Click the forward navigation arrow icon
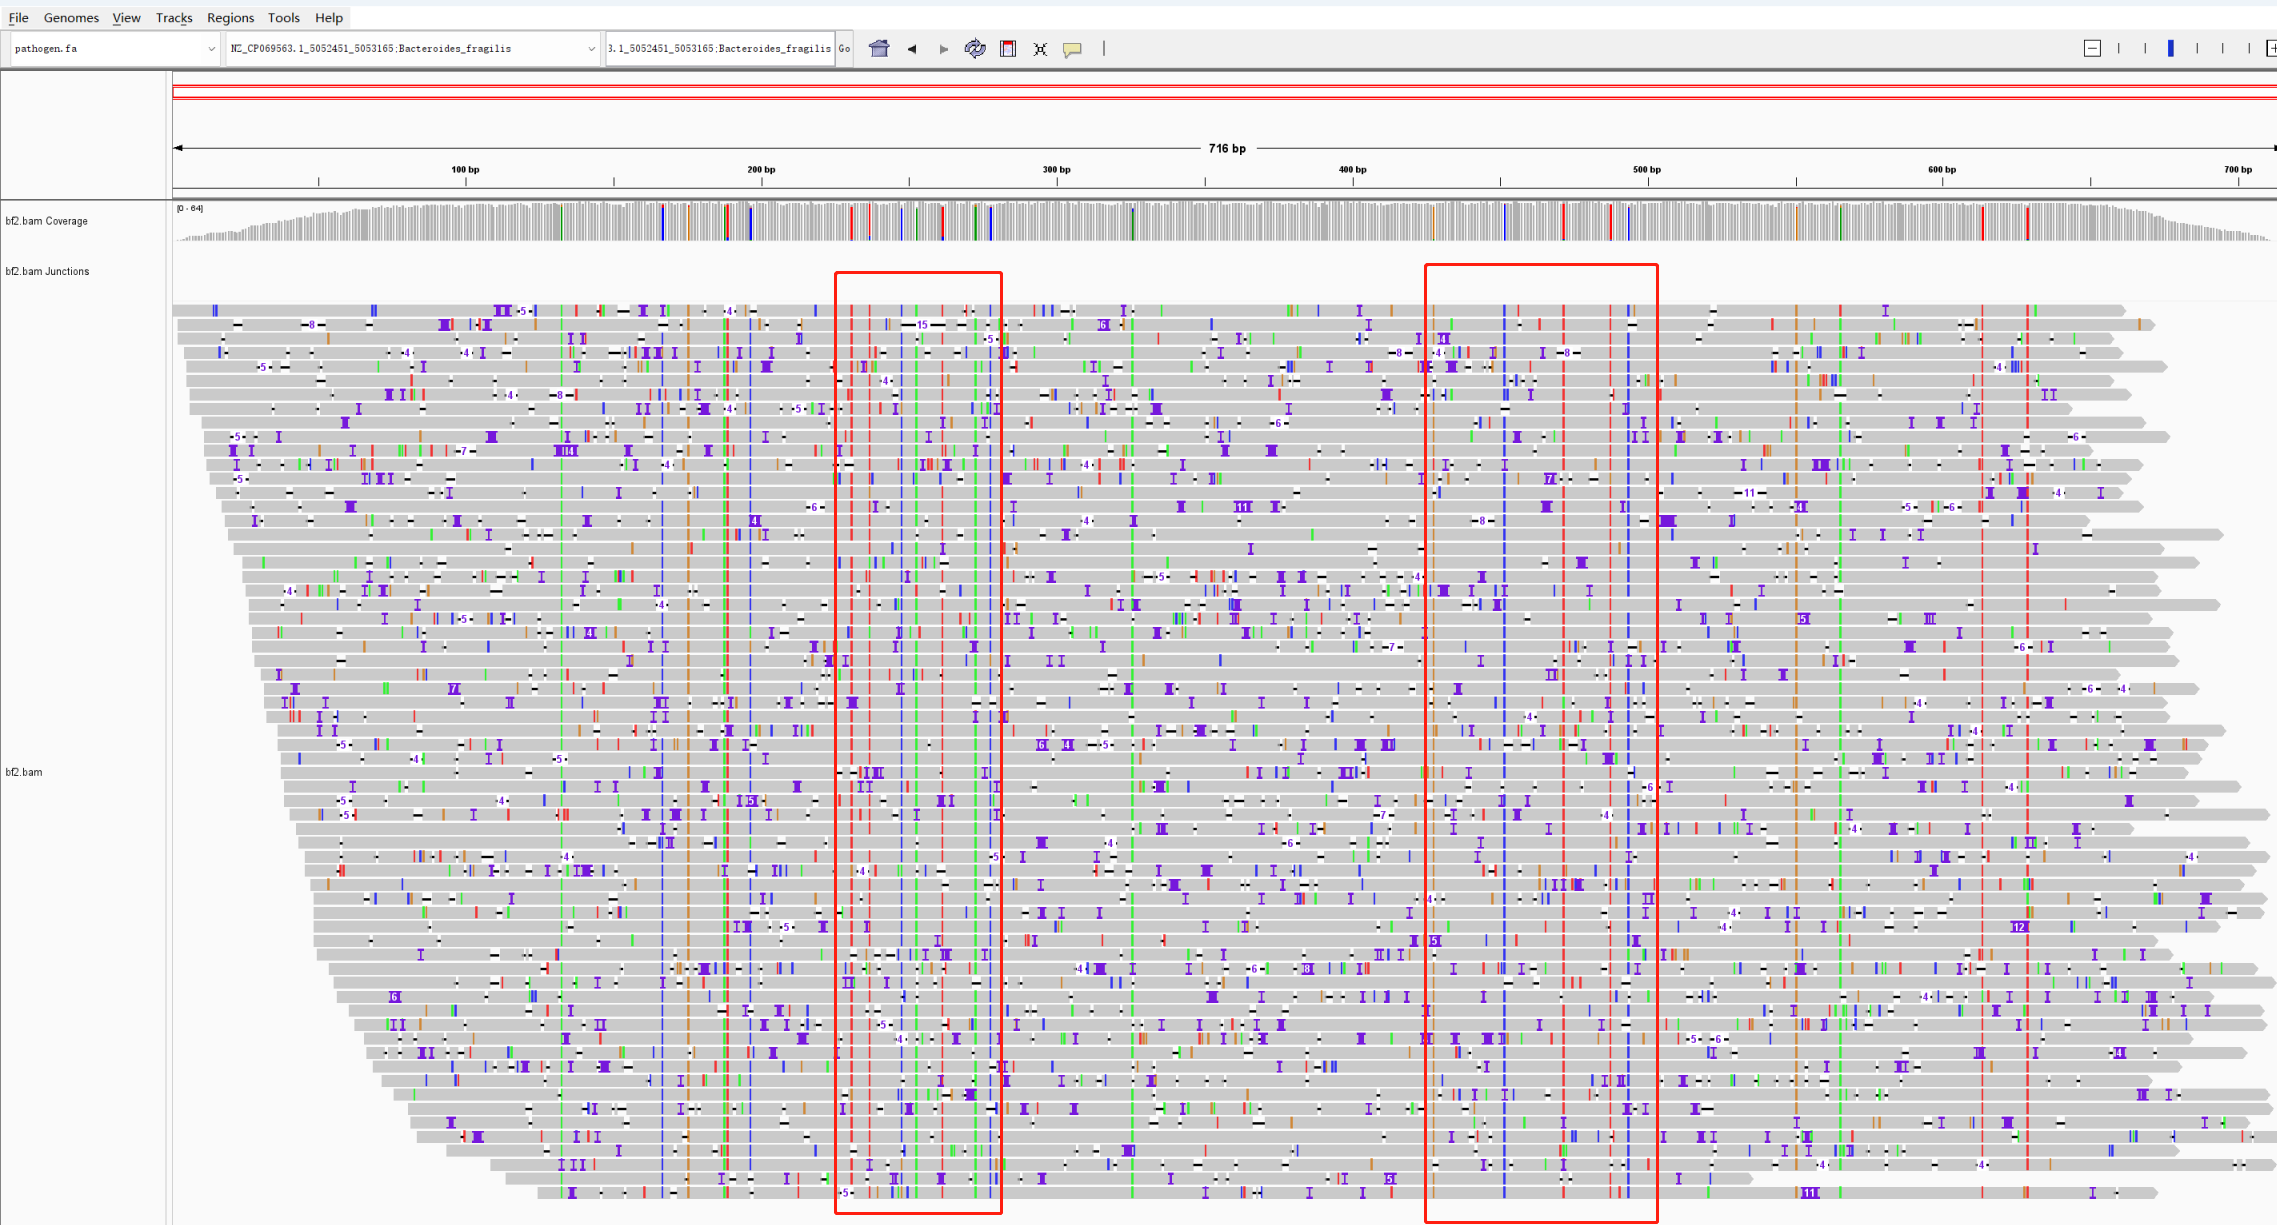The height and width of the screenshot is (1225, 2277). click(x=943, y=48)
